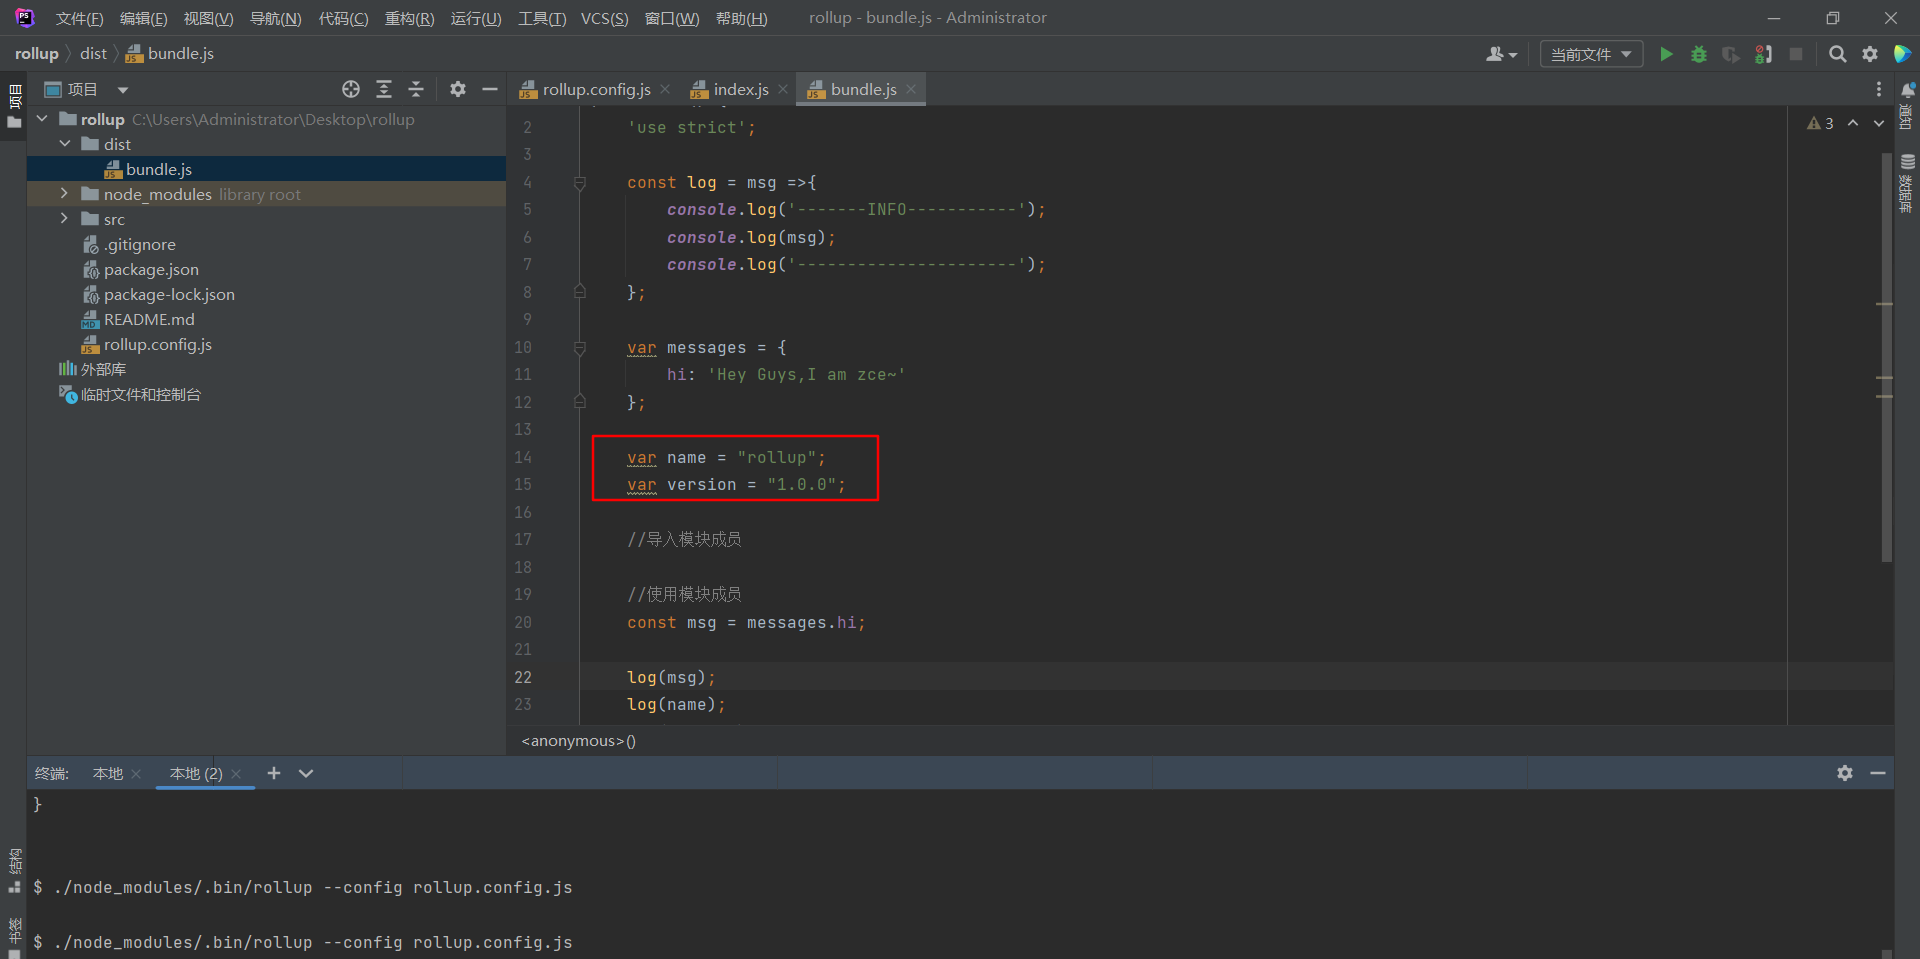1920x959 pixels.
Task: Hide the project tool window
Action: coord(490,89)
